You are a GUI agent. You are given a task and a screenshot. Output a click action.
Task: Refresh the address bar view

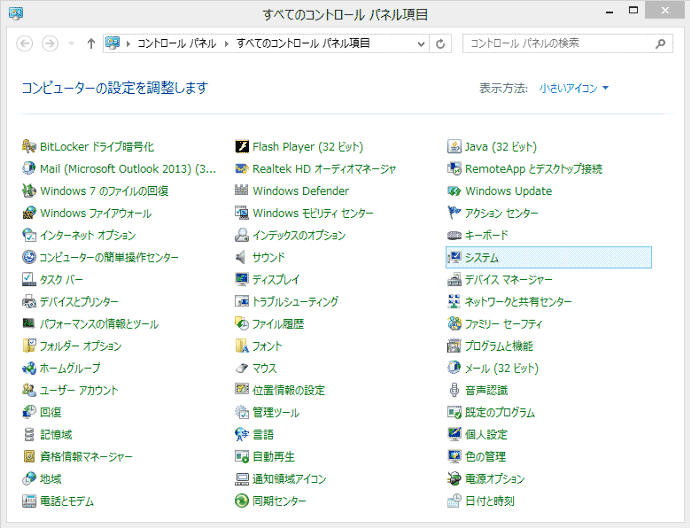click(440, 44)
